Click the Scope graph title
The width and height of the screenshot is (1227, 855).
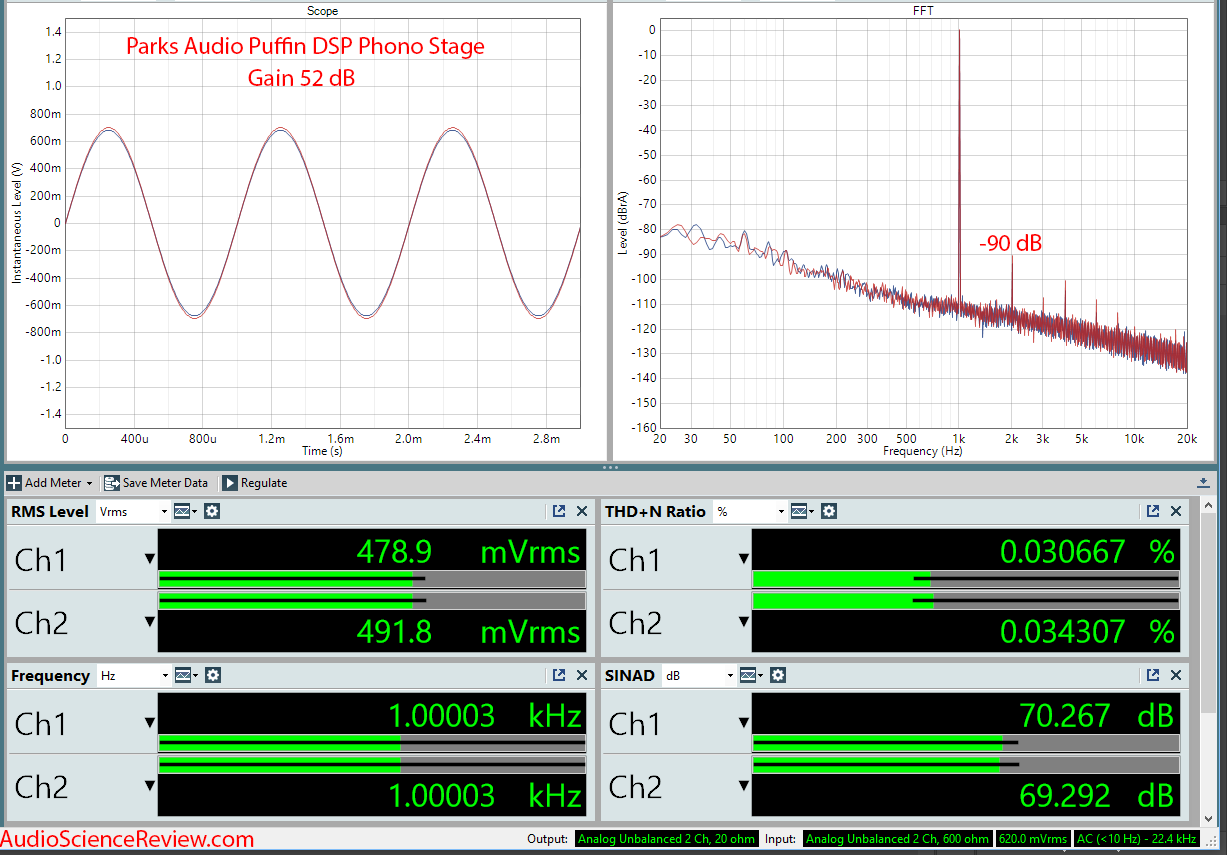tap(322, 11)
